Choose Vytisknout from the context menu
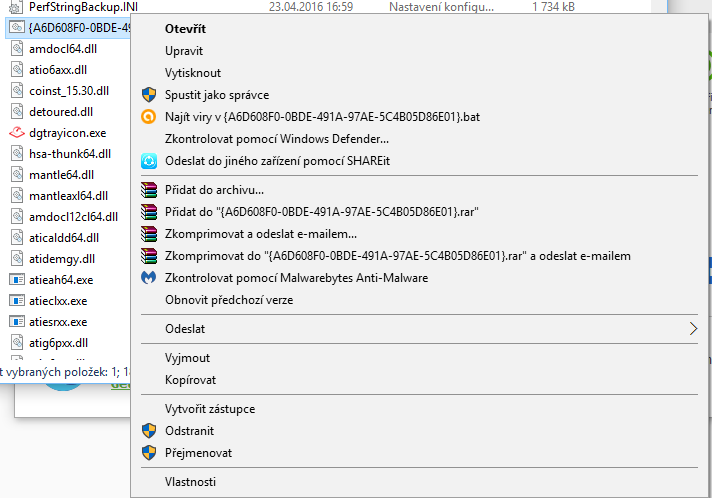This screenshot has height=498, width=712. pos(193,73)
